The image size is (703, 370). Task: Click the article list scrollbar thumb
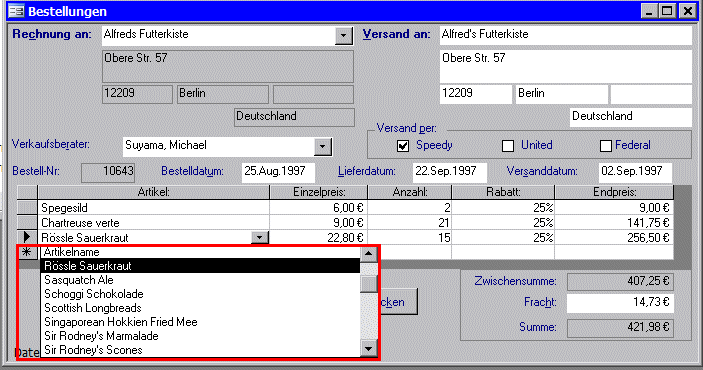point(369,283)
